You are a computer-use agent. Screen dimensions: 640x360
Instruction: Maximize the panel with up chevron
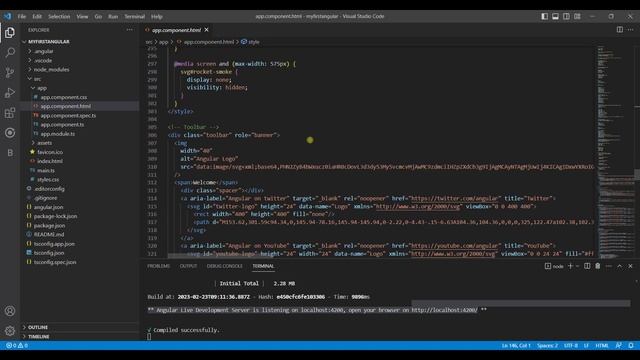tap(620, 266)
